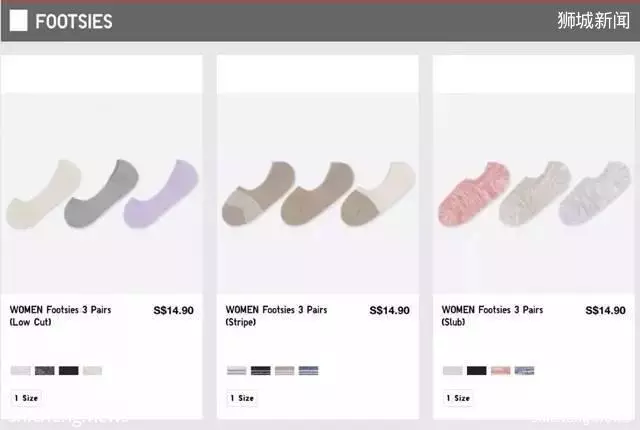640x430 pixels.
Task: Open WOMEN Footsies 3 Pairs (Low Cut) link
Action: [60, 316]
